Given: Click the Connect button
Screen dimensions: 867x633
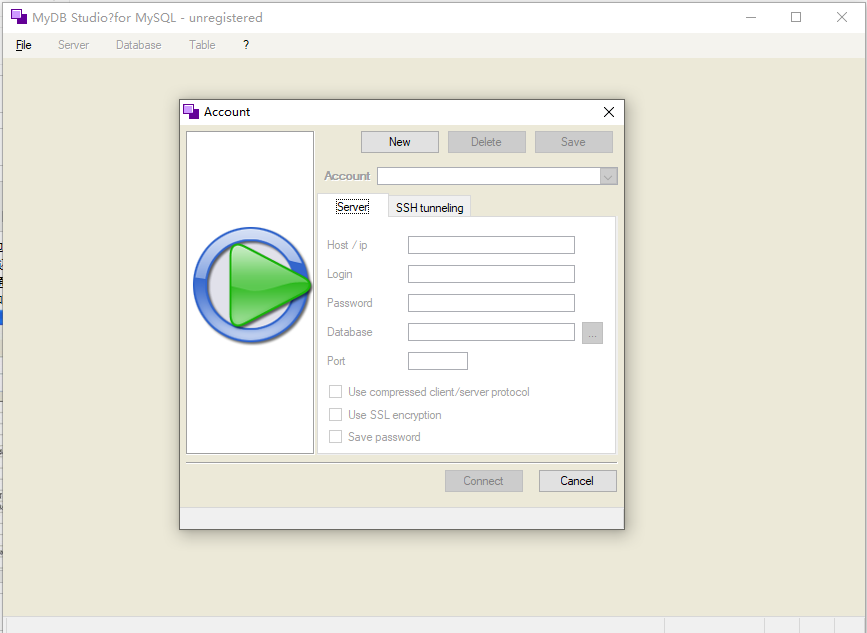Looking at the screenshot, I should pos(484,481).
